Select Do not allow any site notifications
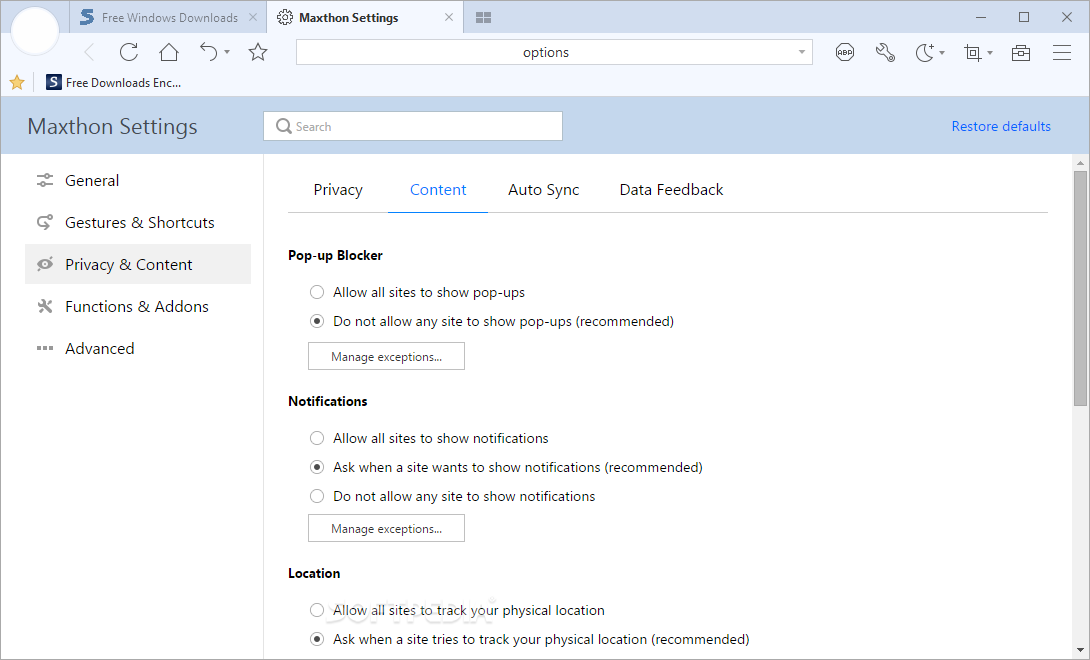The height and width of the screenshot is (660, 1090). click(317, 496)
